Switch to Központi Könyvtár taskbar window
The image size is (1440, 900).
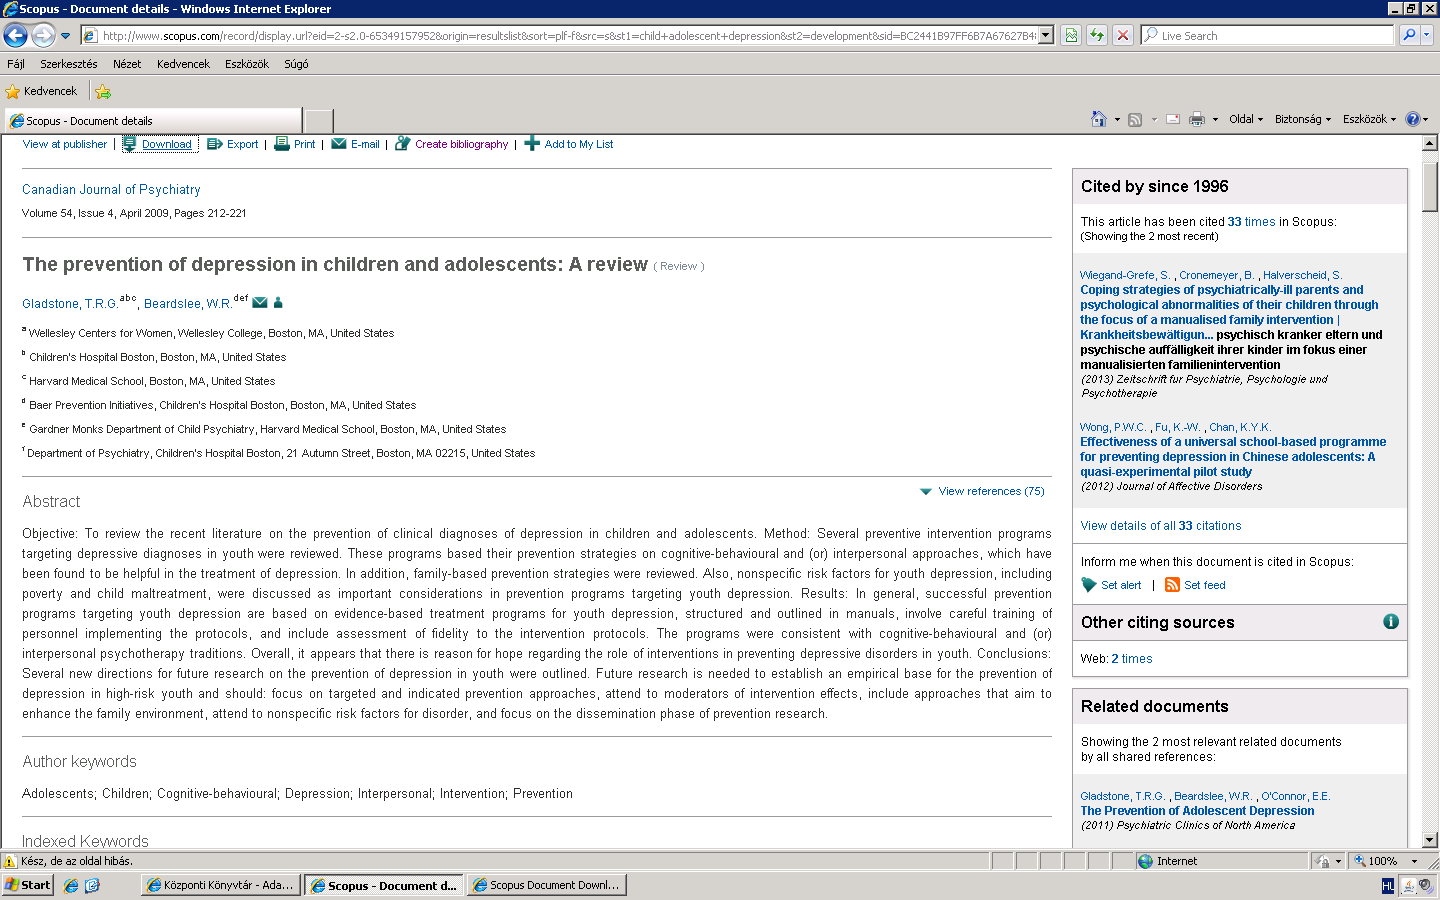click(221, 885)
